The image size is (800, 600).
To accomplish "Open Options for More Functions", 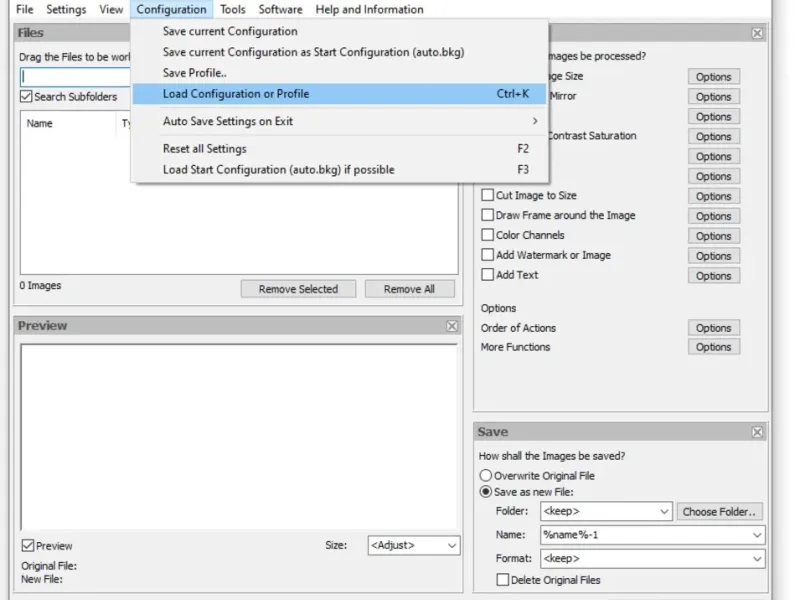I will click(713, 347).
